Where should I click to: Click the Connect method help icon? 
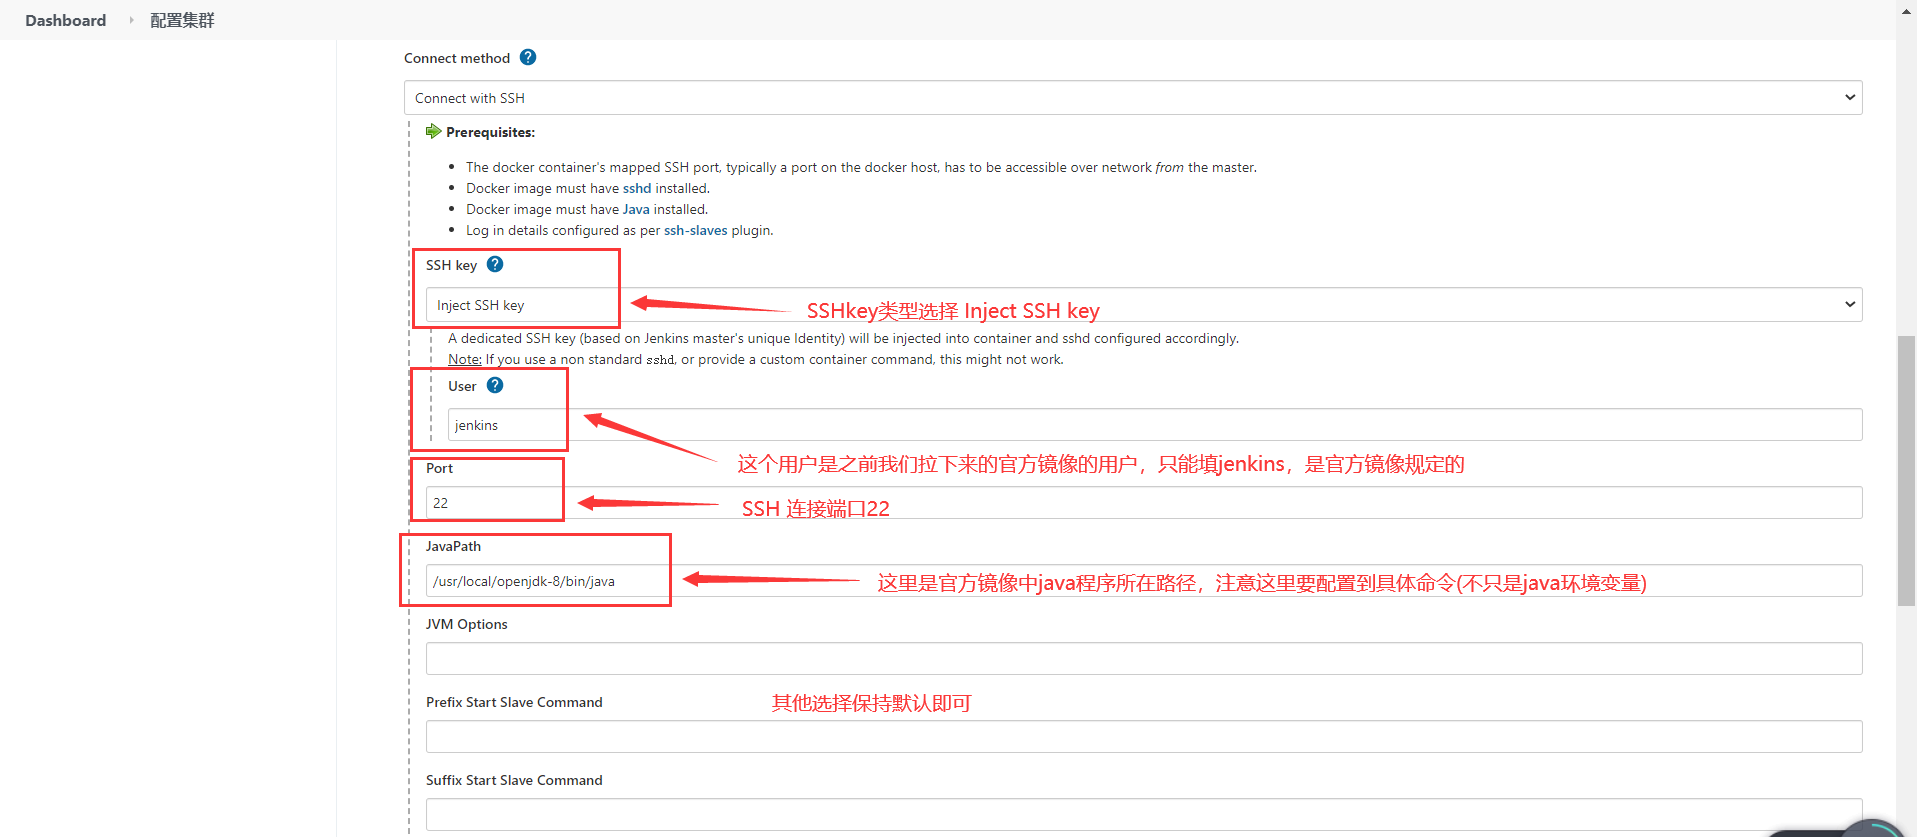(528, 58)
